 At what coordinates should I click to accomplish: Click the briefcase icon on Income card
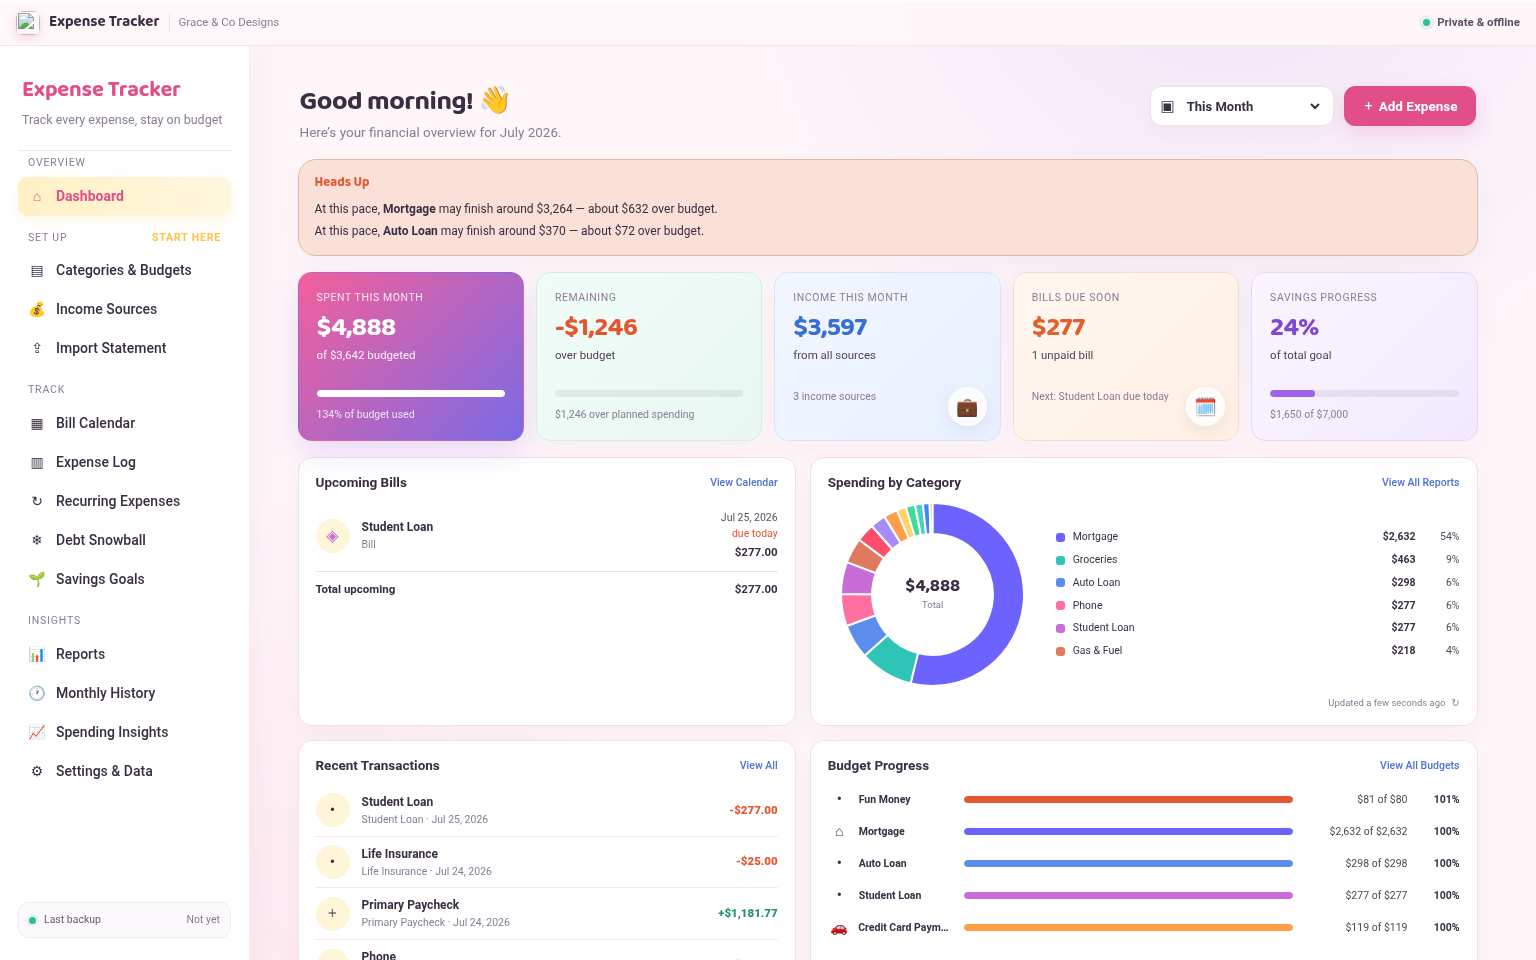tap(967, 407)
